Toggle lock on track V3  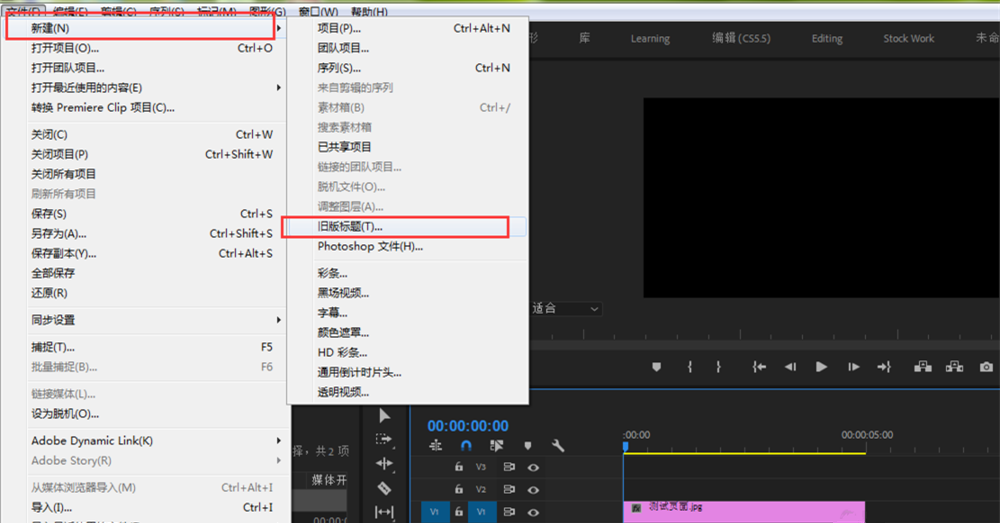click(x=459, y=467)
